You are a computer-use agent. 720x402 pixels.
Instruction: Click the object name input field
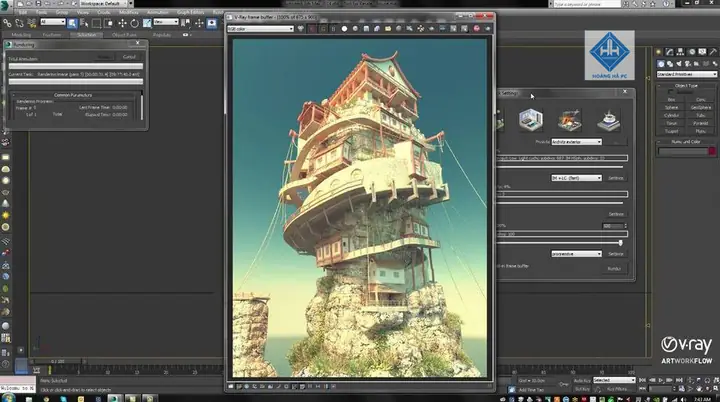(683, 151)
